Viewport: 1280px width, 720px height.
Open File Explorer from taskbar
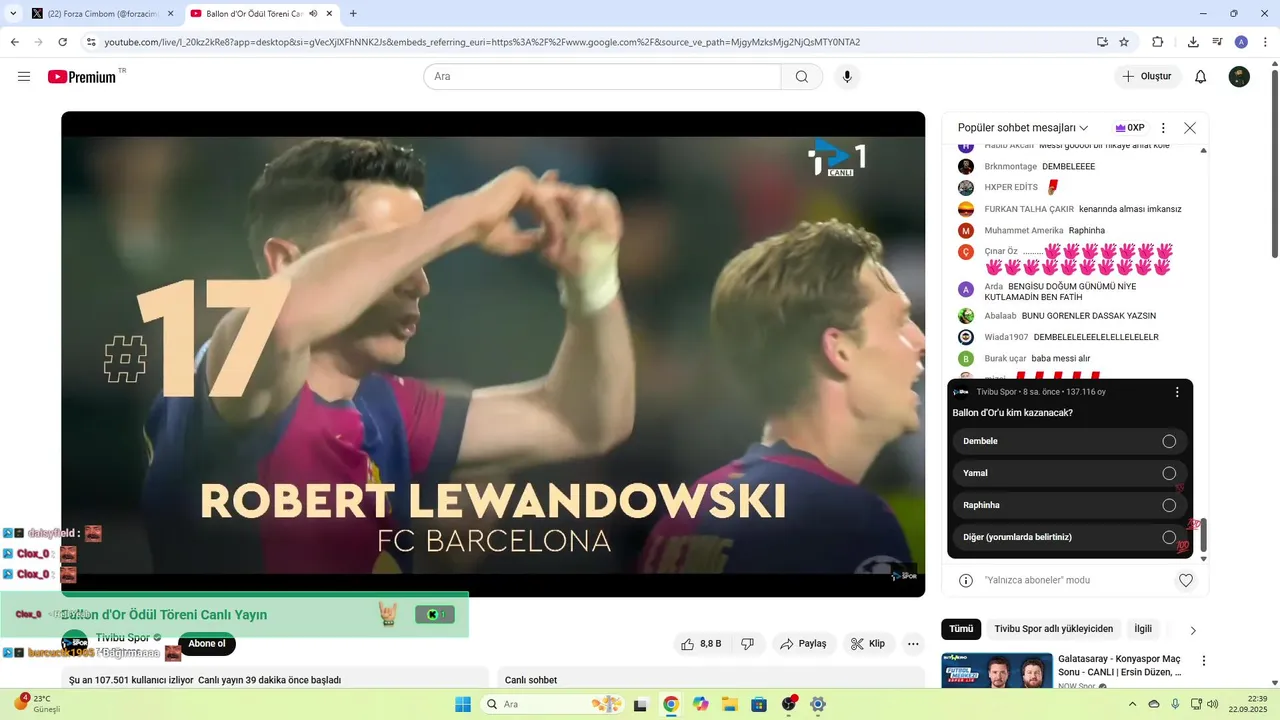pos(730,704)
